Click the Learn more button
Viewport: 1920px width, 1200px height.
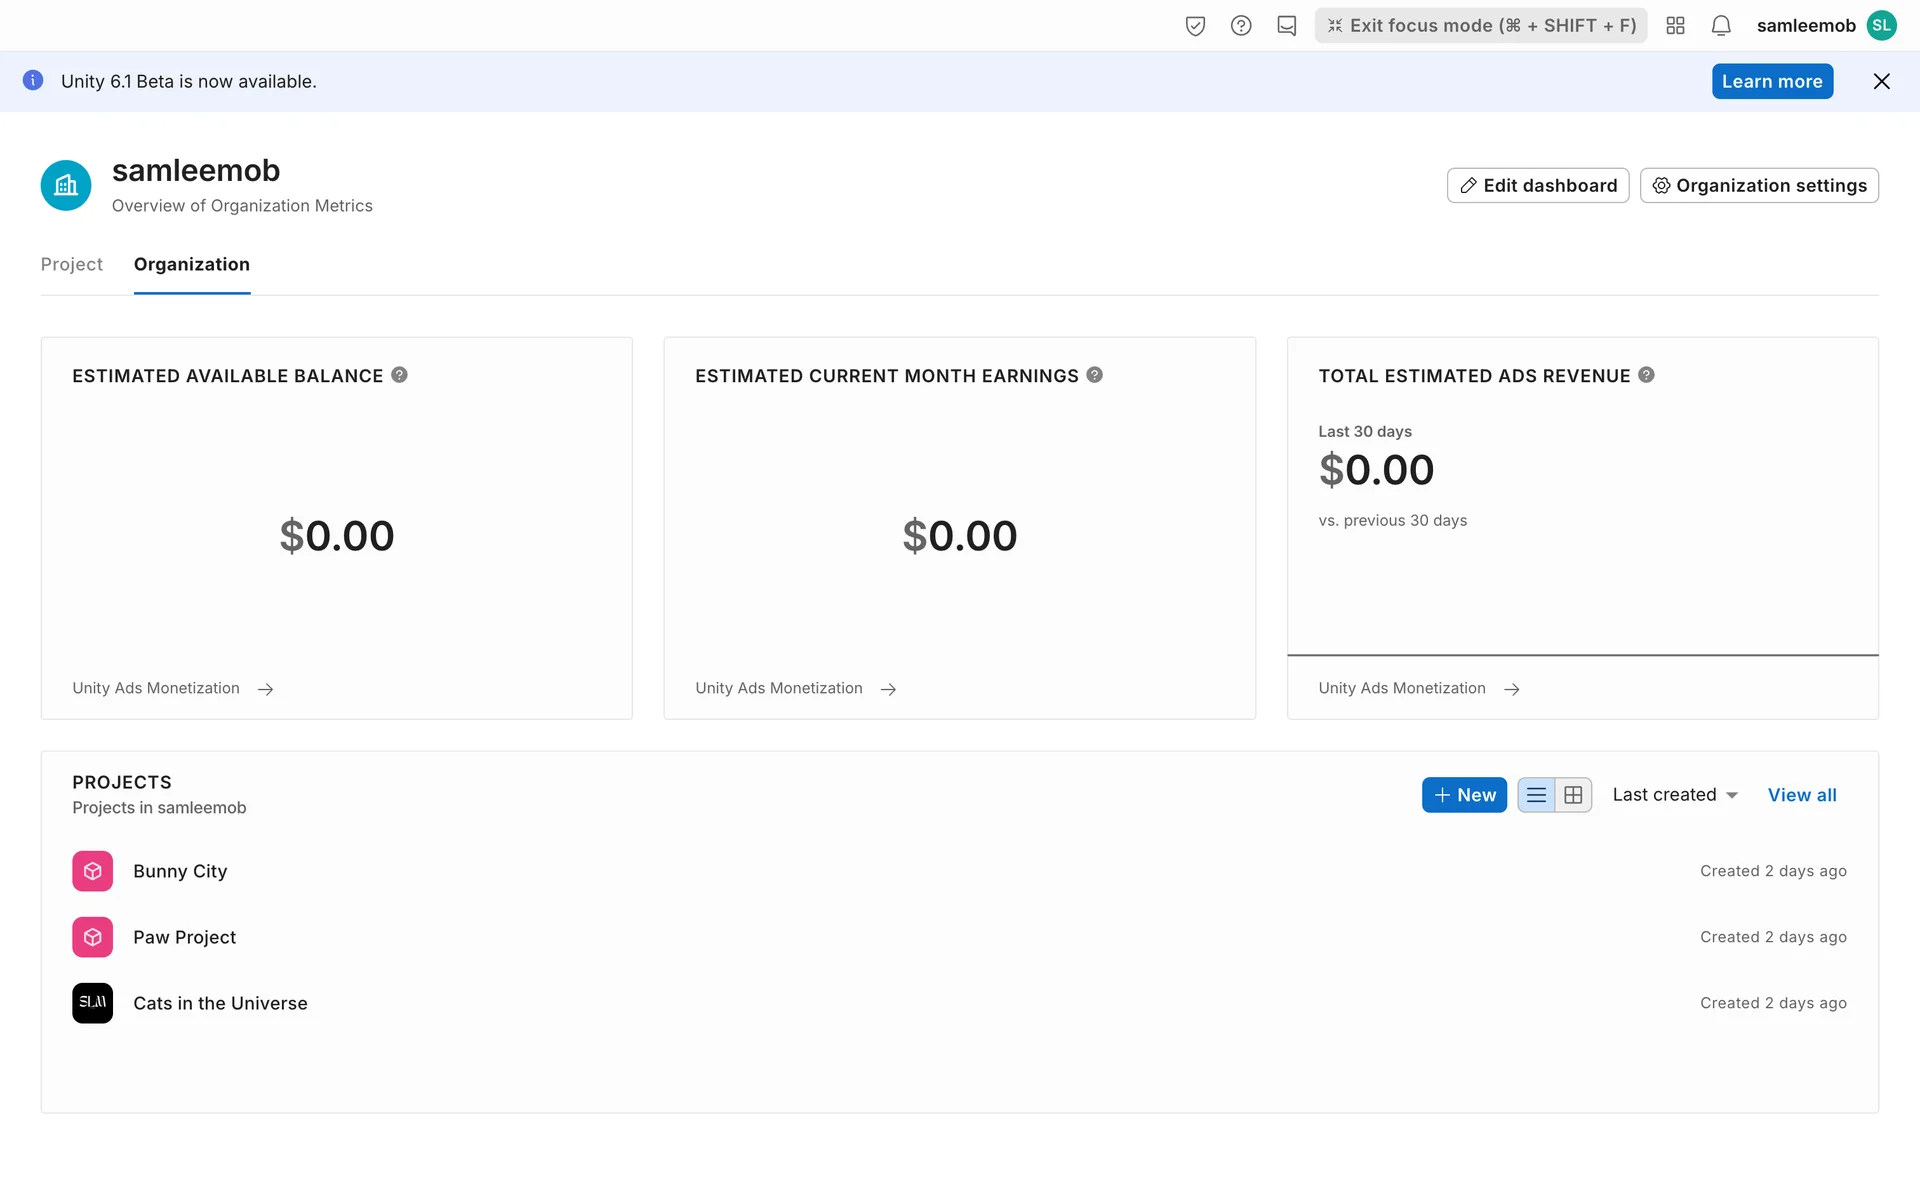[1772, 81]
